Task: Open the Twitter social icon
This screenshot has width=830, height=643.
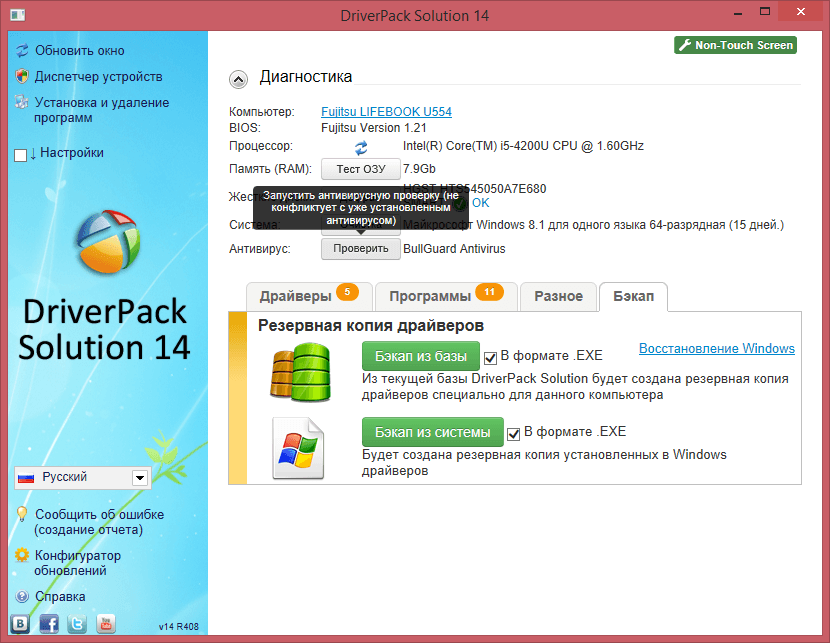Action: coord(77,623)
